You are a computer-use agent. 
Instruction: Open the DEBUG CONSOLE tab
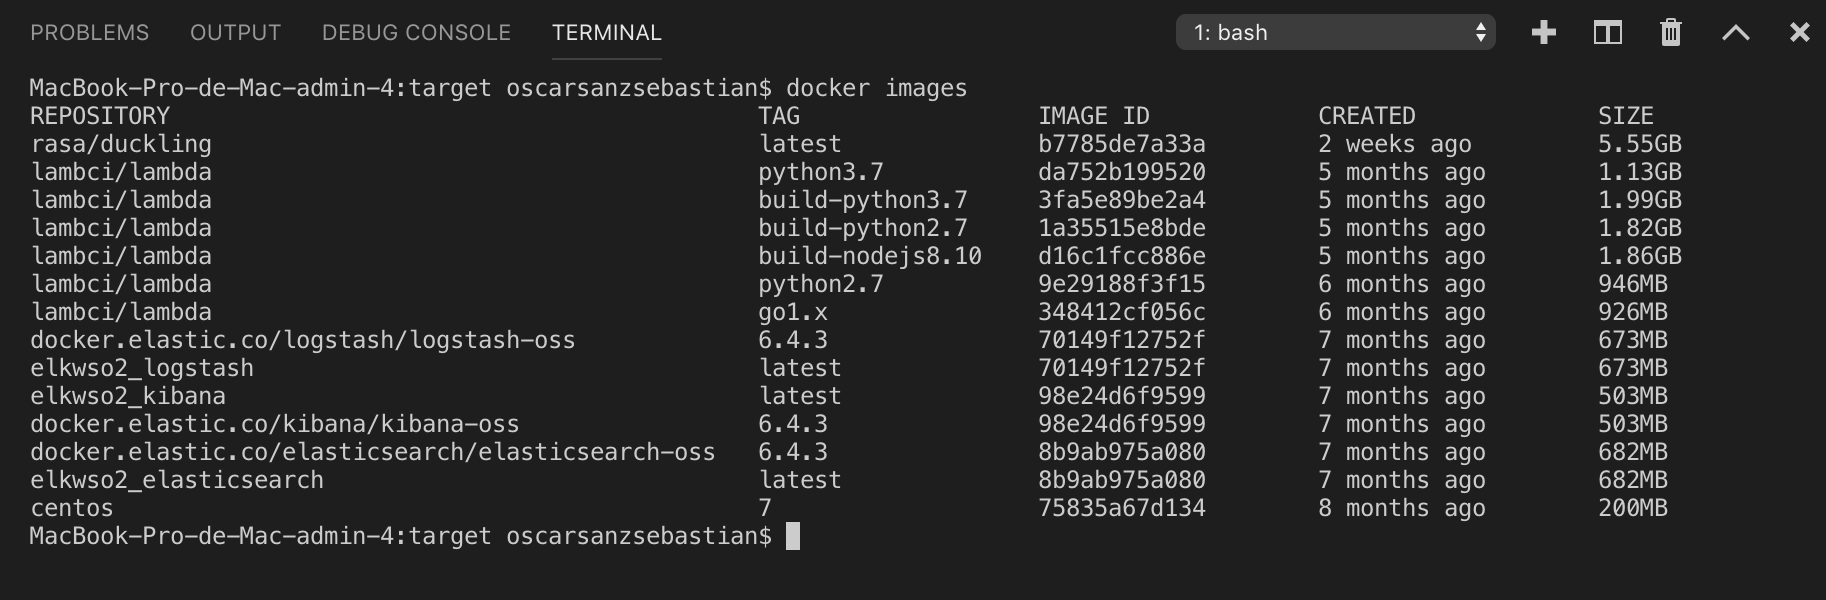[x=416, y=33]
